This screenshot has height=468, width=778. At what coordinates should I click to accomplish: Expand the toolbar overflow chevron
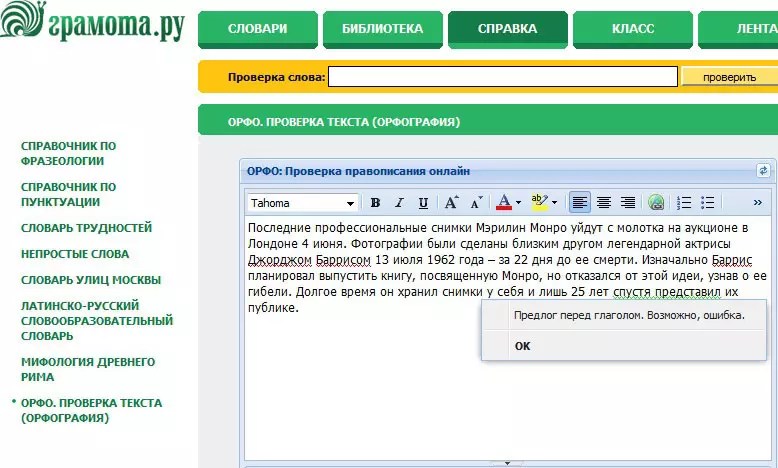click(x=757, y=203)
